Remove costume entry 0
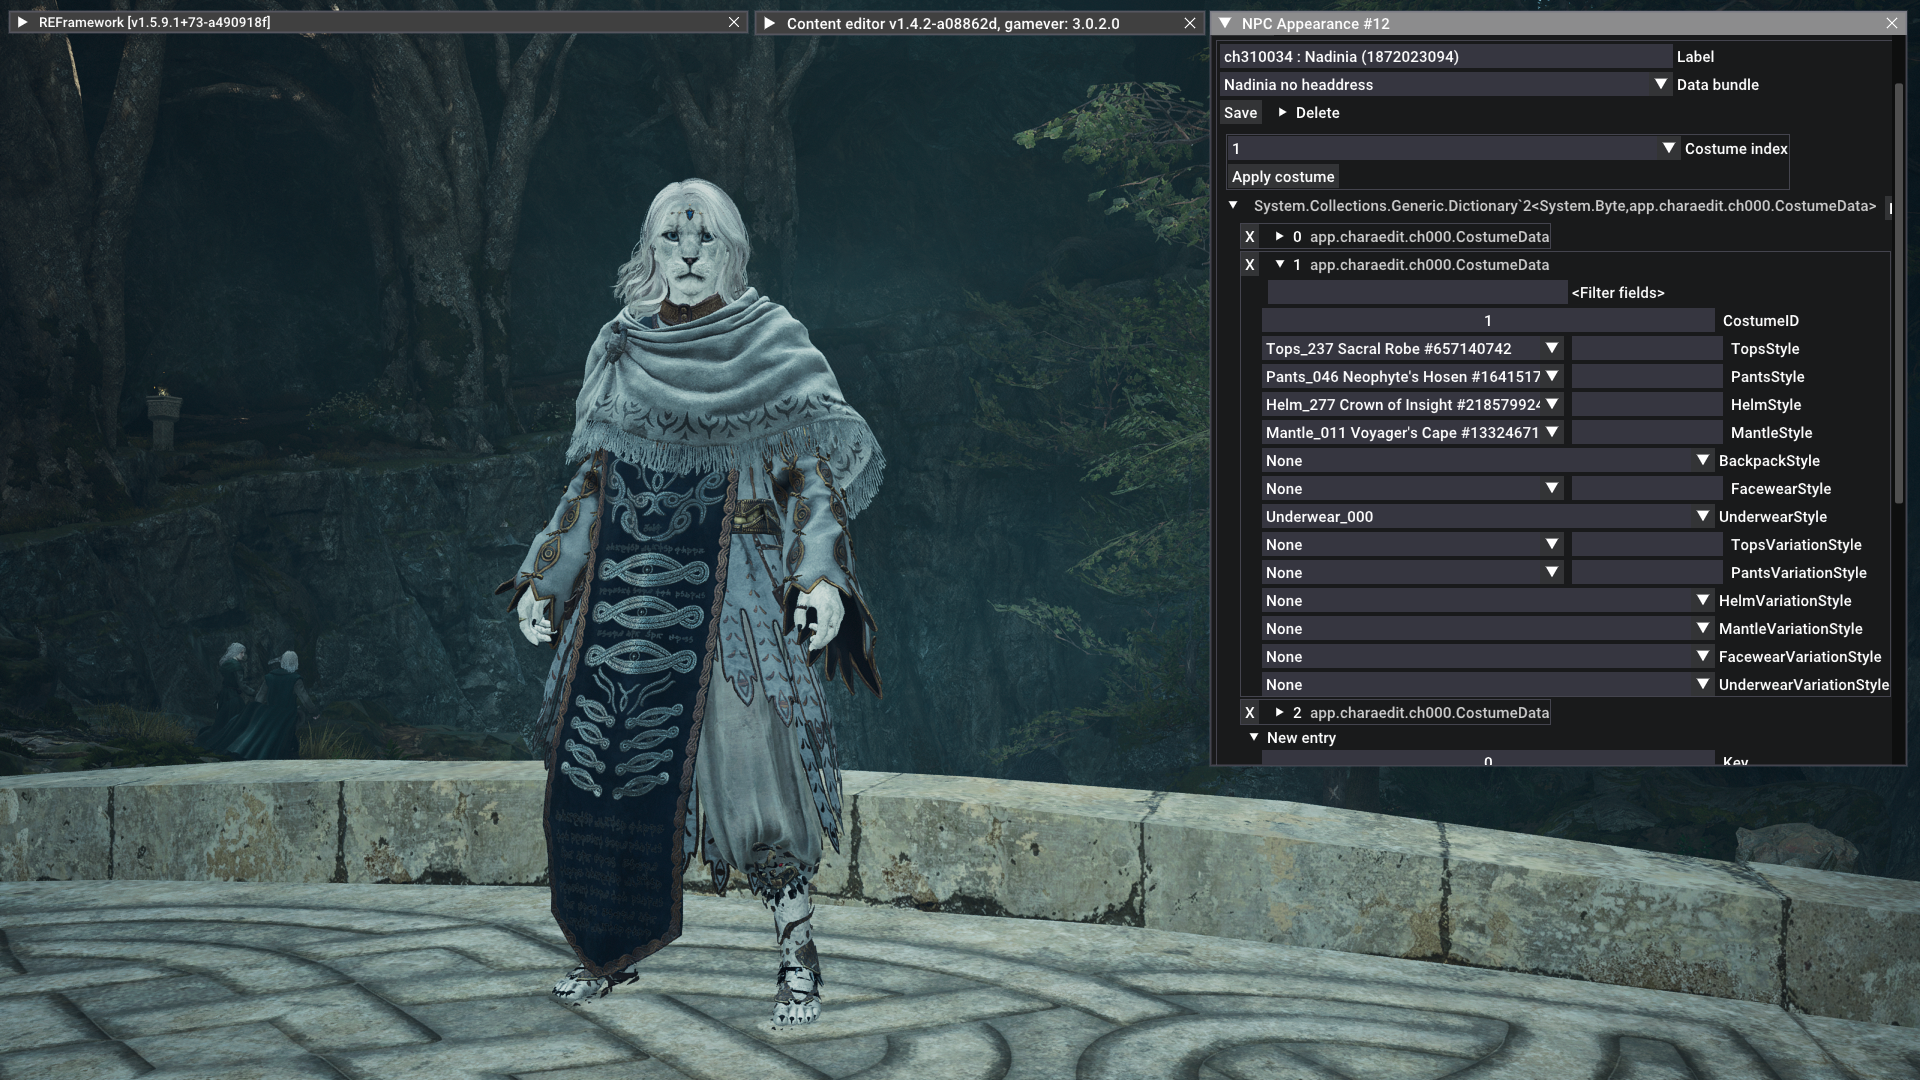Image resolution: width=1920 pixels, height=1080 pixels. coord(1250,237)
